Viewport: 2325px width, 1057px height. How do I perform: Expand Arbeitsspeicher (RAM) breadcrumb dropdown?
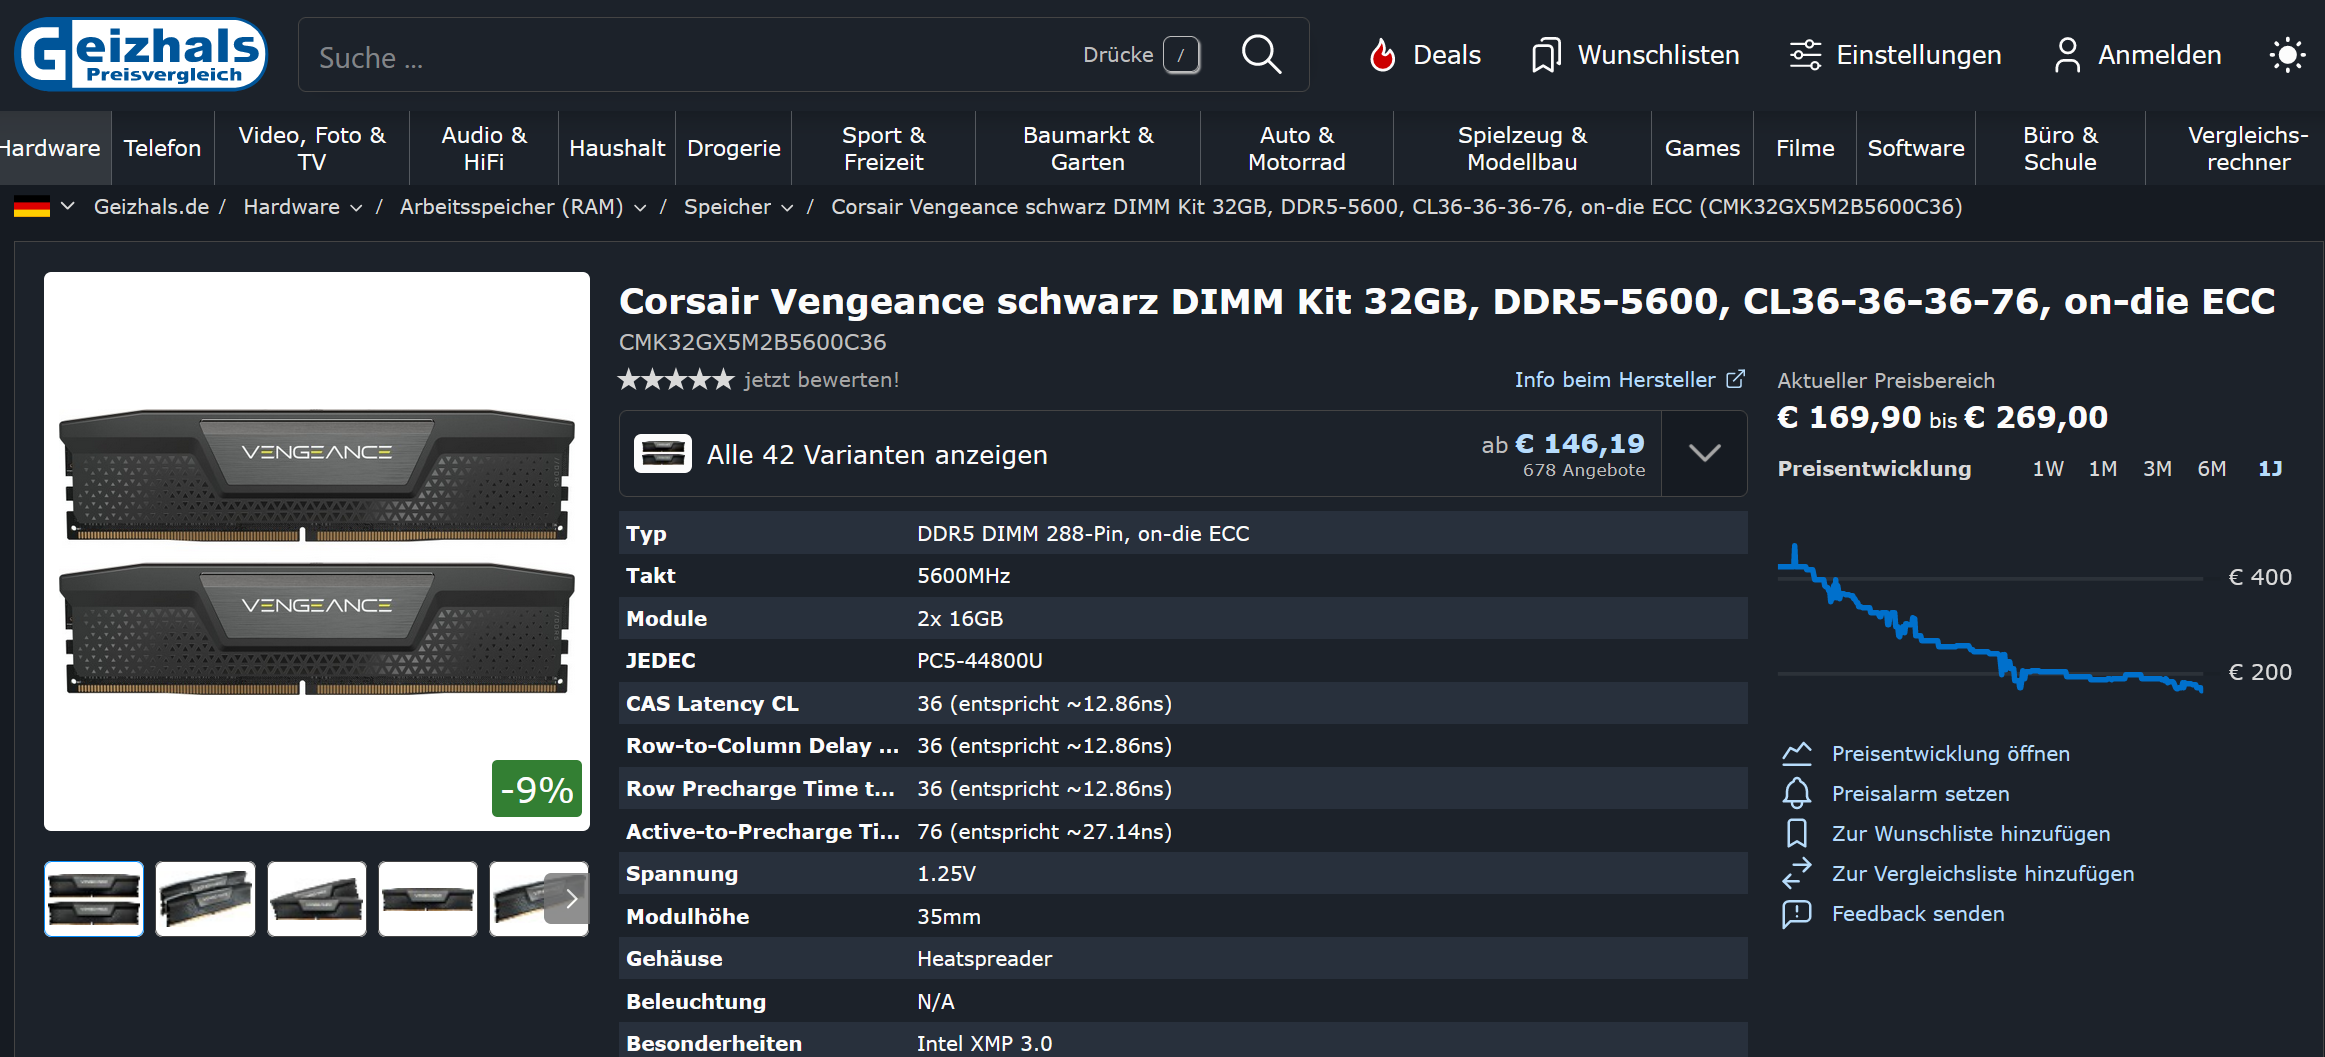tap(640, 208)
